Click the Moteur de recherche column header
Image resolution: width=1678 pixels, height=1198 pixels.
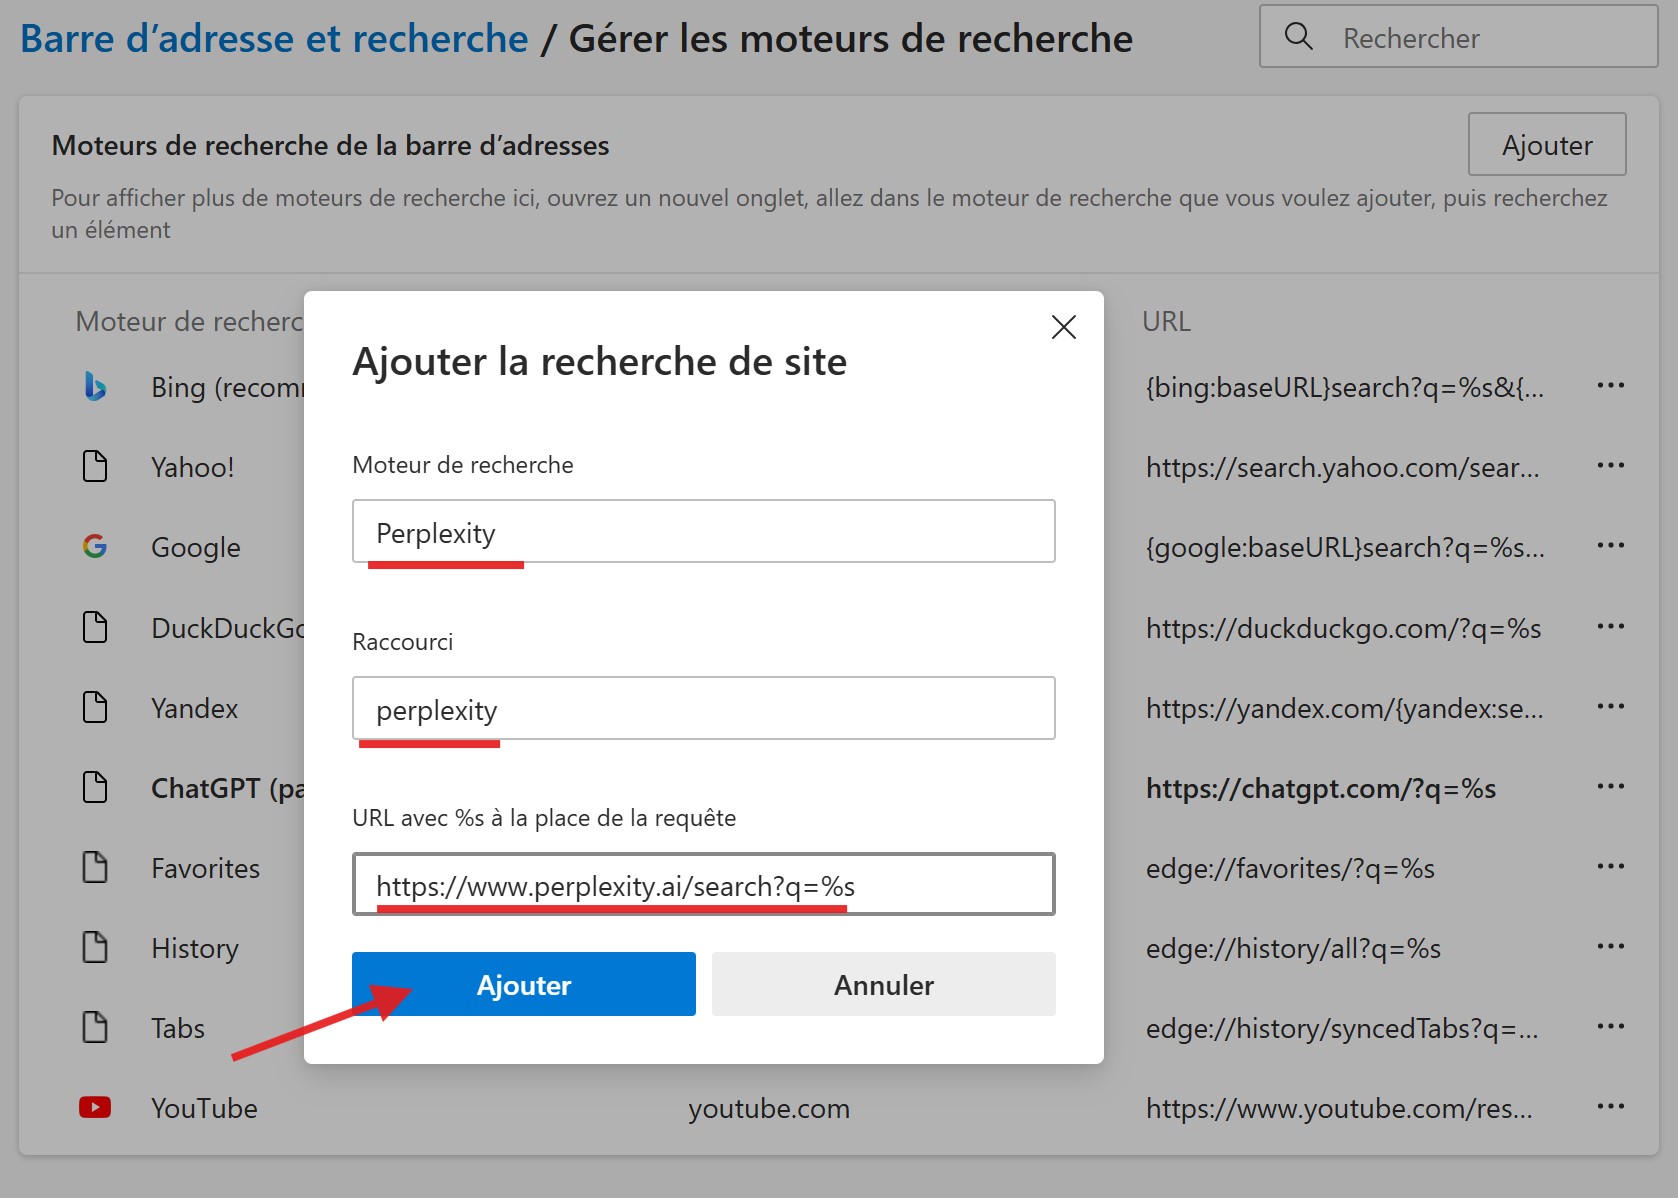[189, 321]
